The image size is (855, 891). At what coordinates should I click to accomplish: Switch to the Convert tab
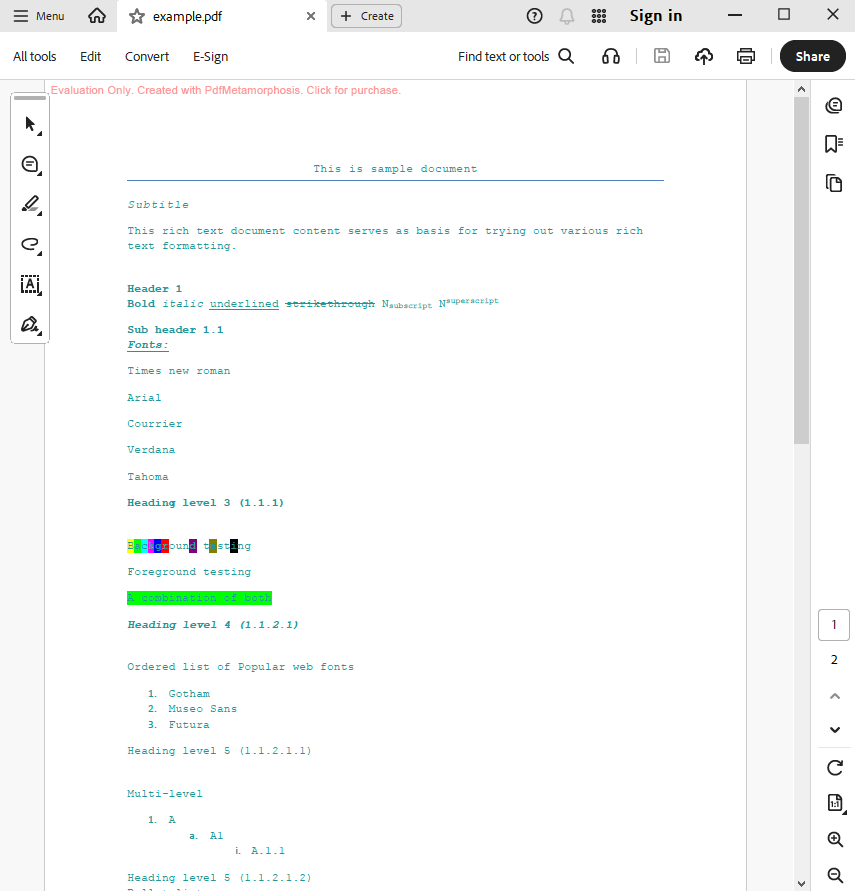pyautogui.click(x=146, y=56)
